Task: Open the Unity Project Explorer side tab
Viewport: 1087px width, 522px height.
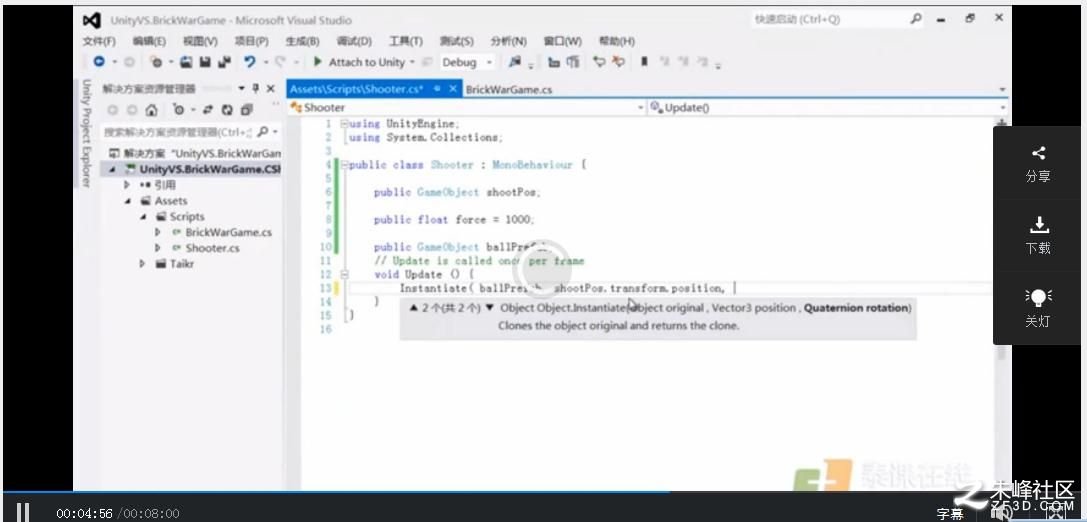Action: [x=86, y=133]
